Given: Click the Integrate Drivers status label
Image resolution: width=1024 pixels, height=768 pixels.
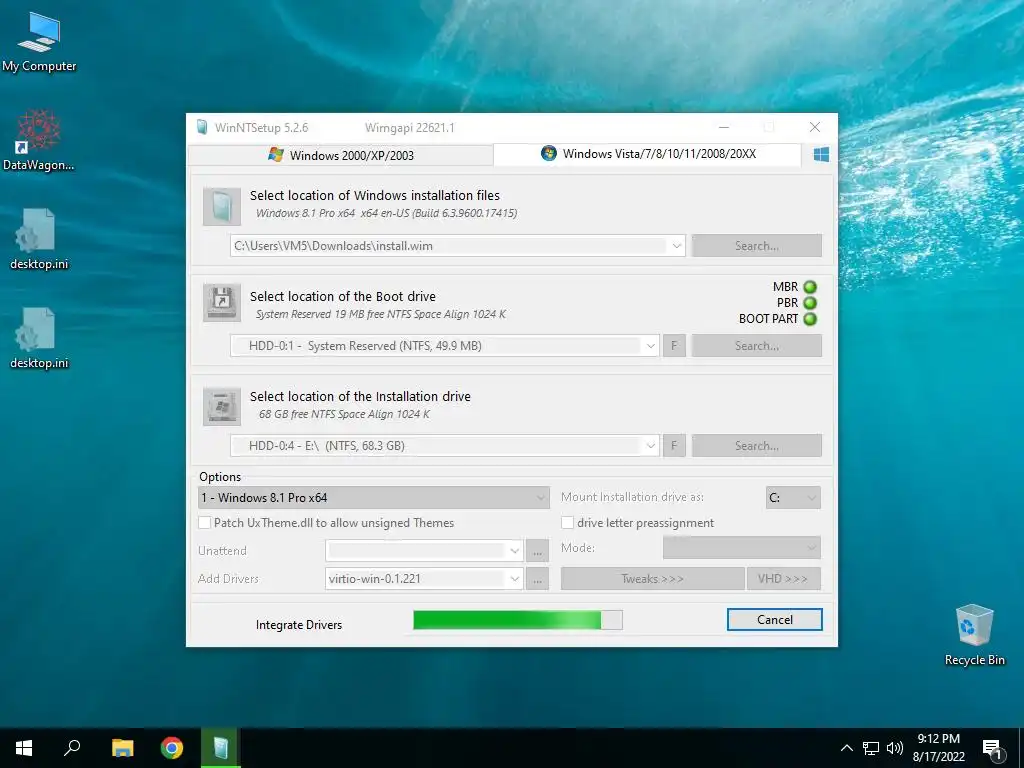Looking at the screenshot, I should pyautogui.click(x=298, y=625).
